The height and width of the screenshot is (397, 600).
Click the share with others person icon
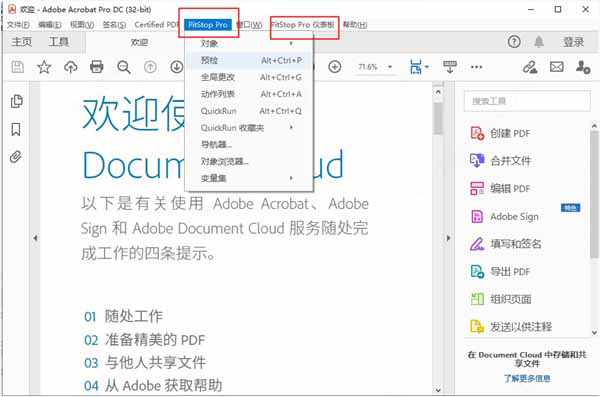(x=583, y=67)
